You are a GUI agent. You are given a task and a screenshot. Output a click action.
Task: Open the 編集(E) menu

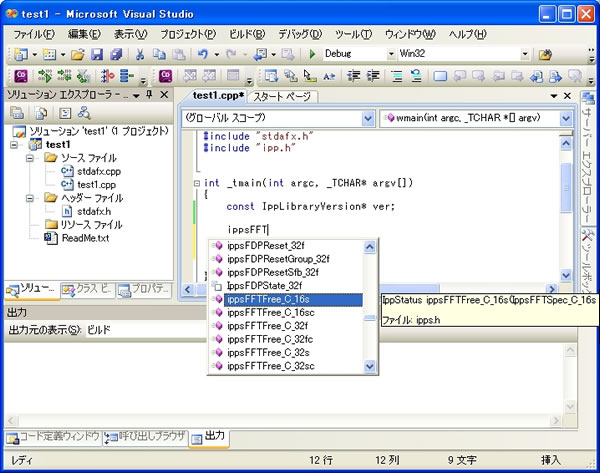[84, 34]
